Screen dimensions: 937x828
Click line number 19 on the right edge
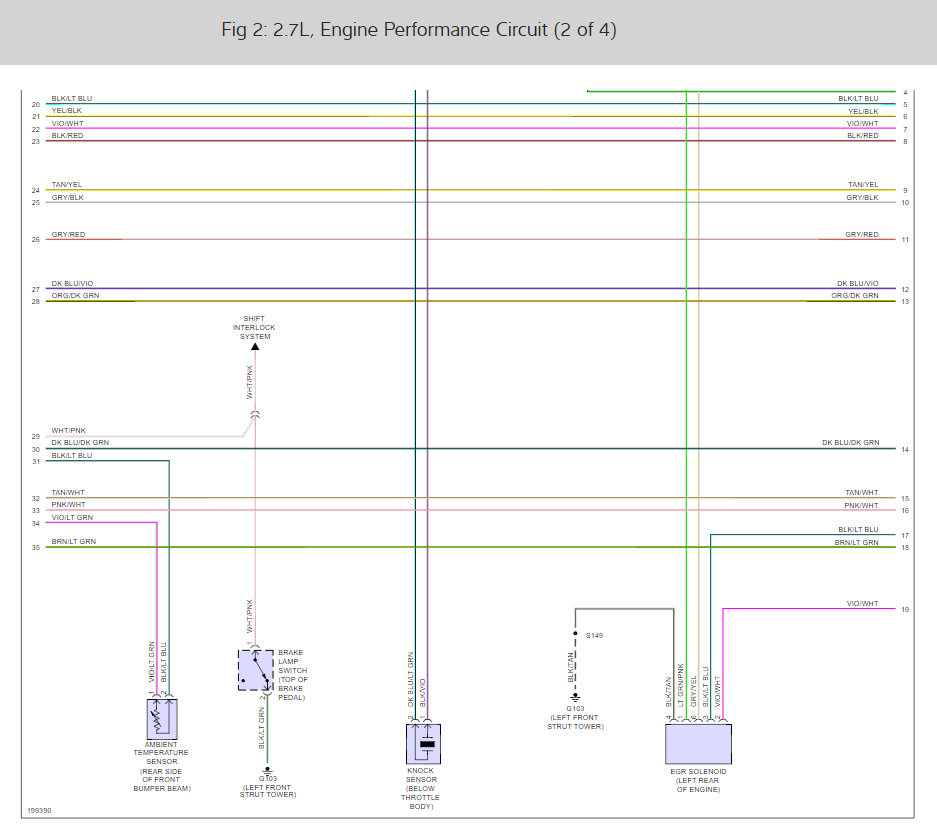pyautogui.click(x=905, y=610)
